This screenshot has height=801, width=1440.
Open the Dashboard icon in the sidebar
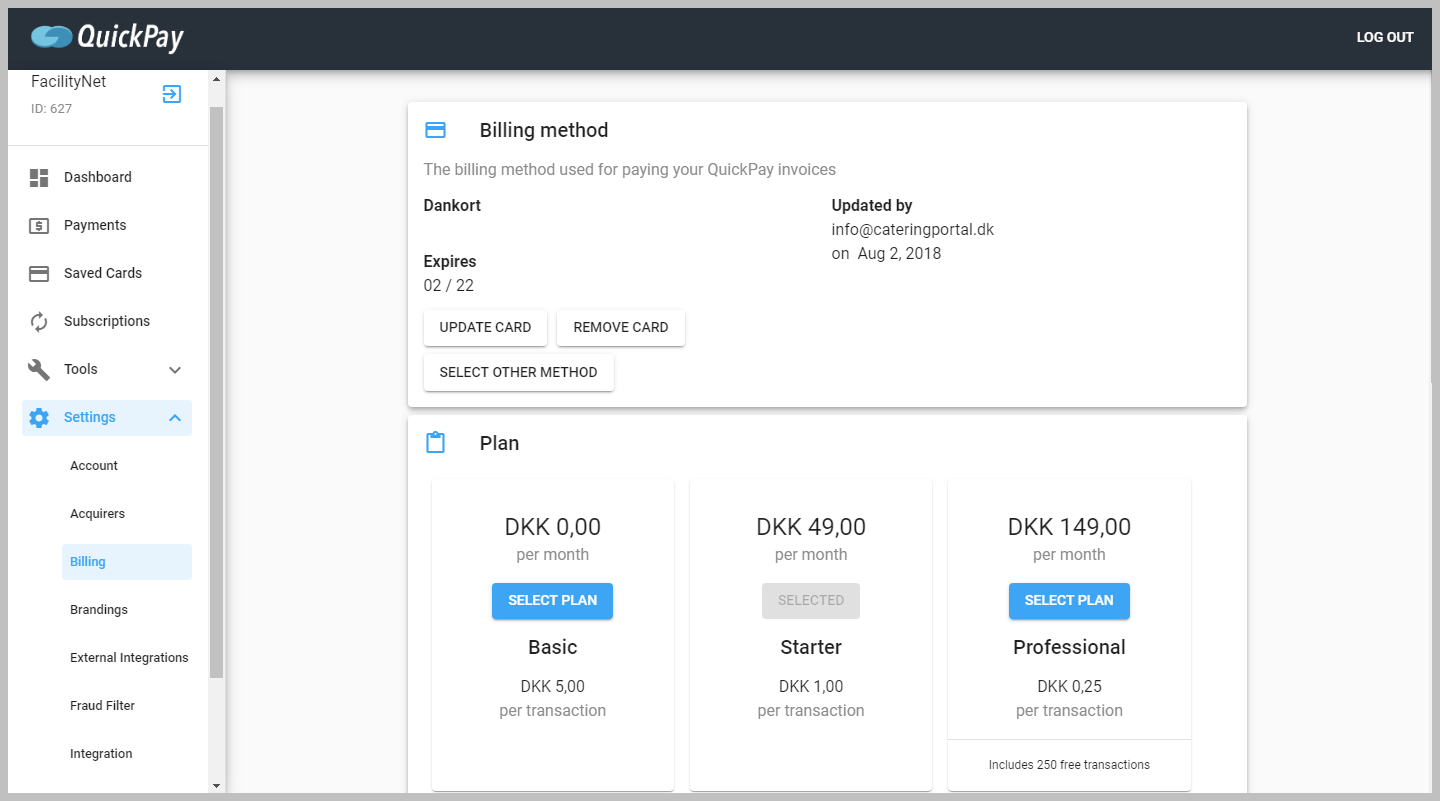[38, 177]
